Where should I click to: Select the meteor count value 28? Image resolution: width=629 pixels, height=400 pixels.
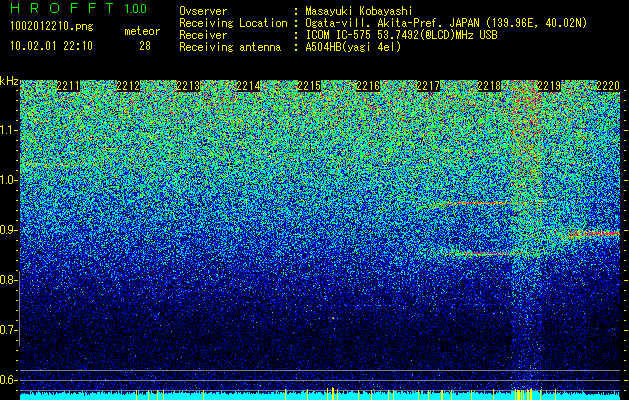145,46
